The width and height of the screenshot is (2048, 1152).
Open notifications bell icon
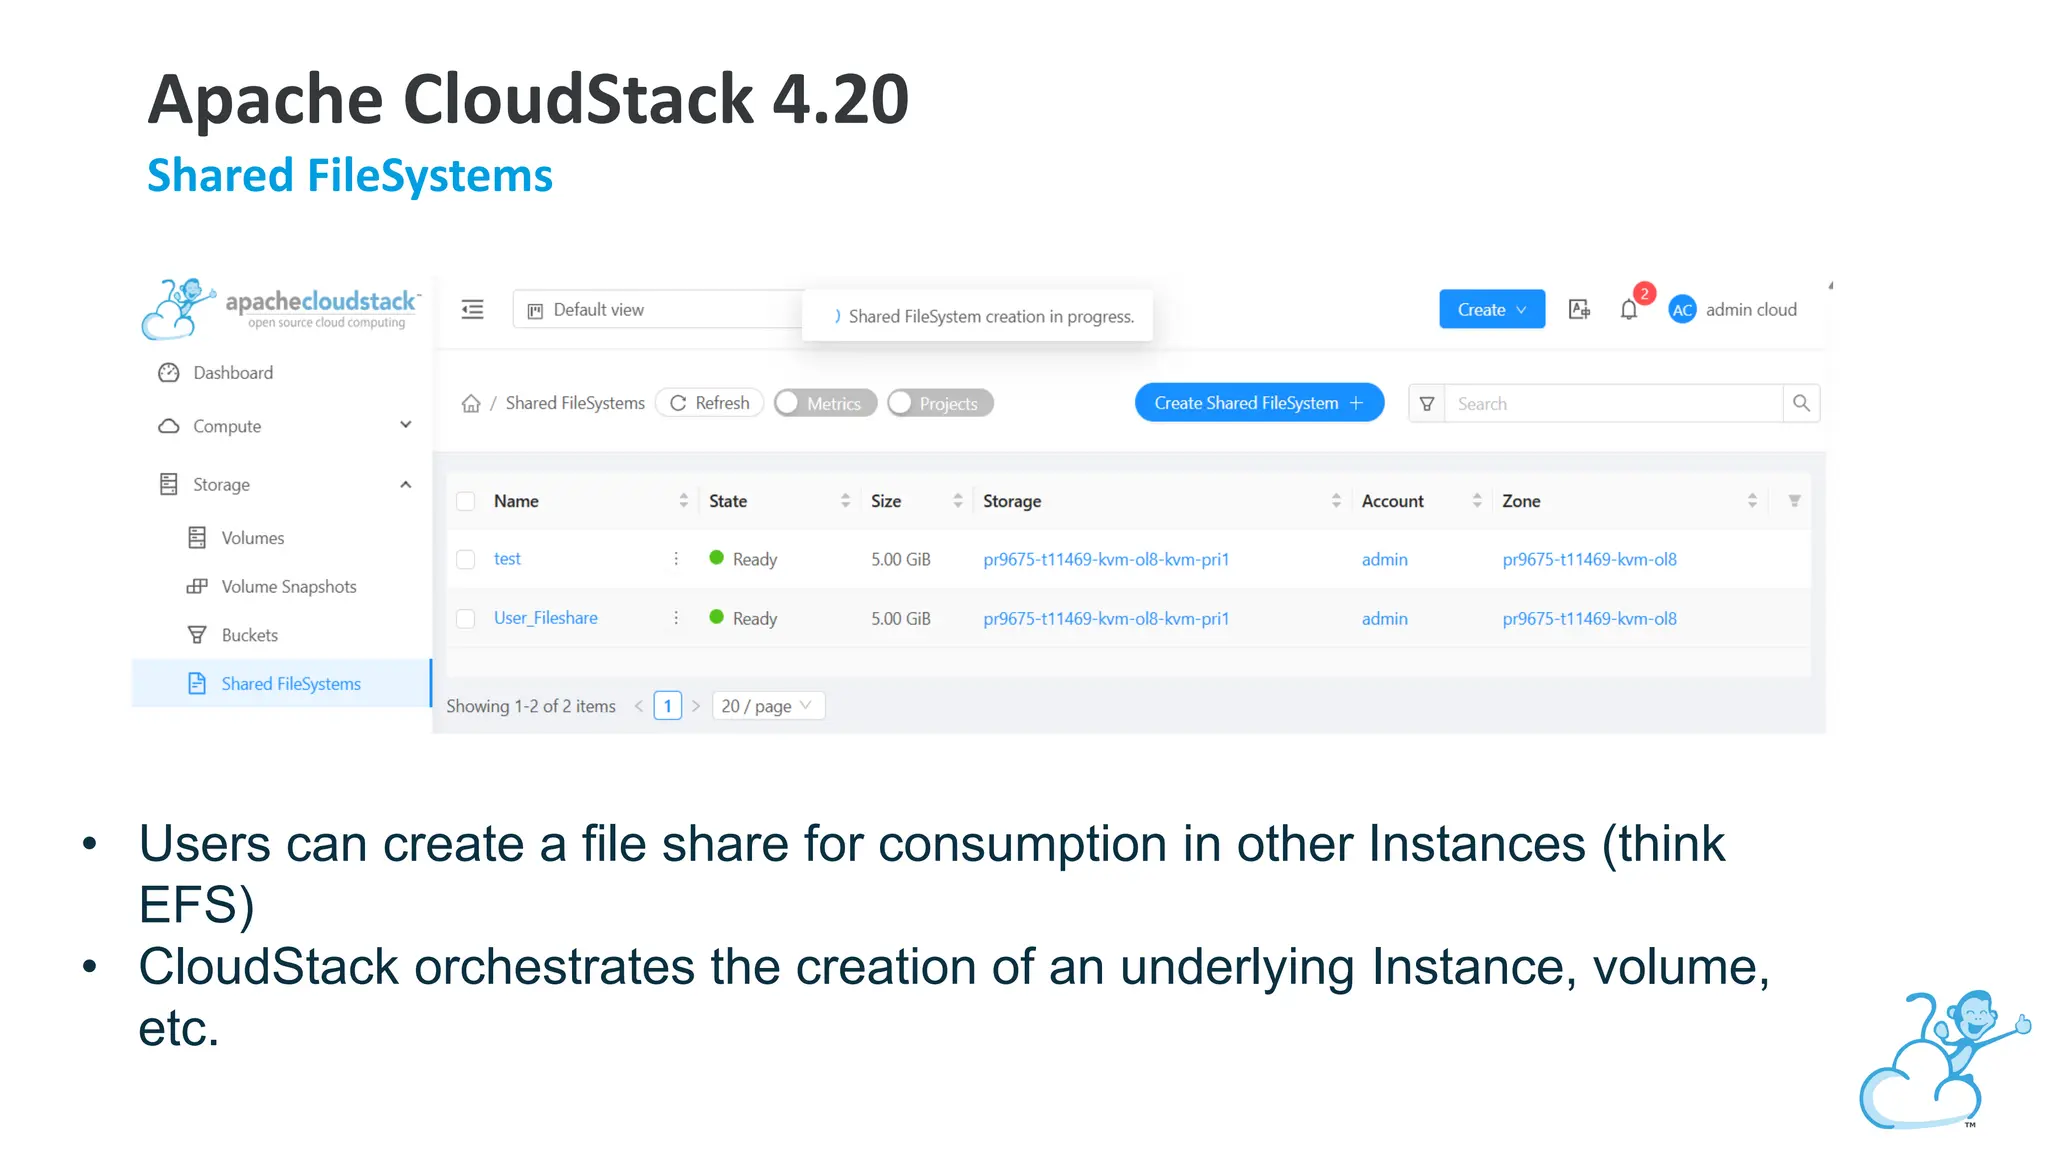coord(1629,310)
